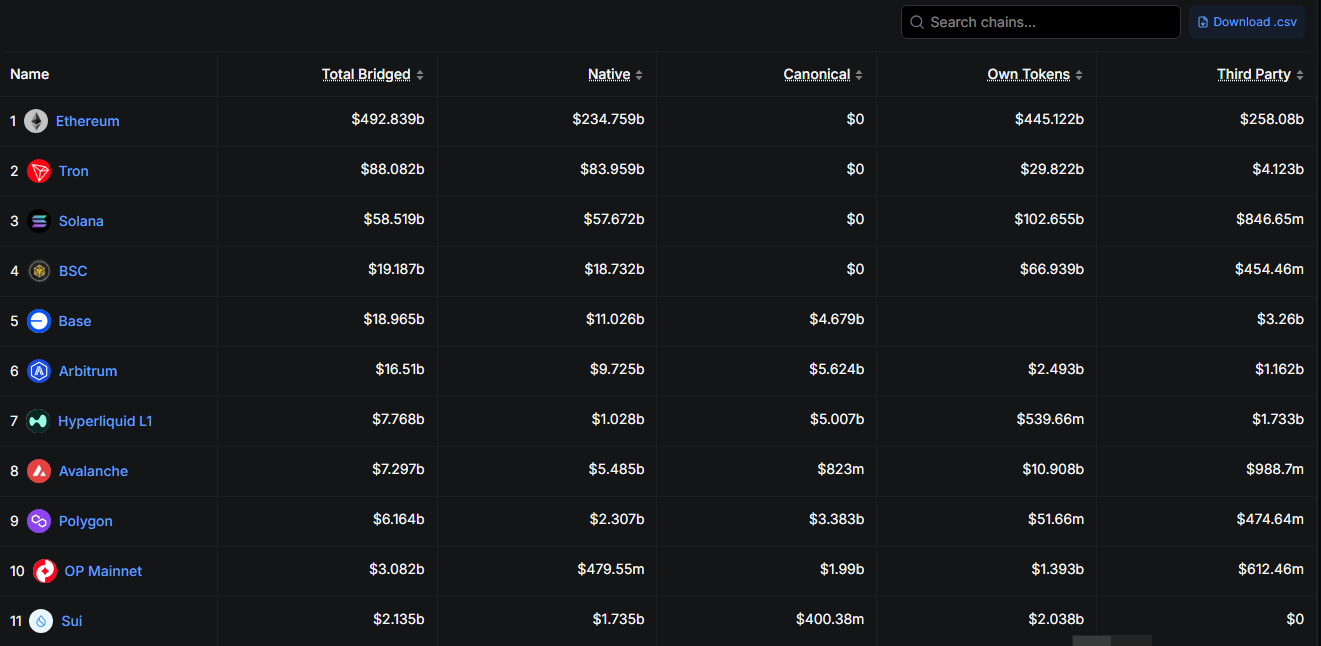Open the Sui chain link
The height and width of the screenshot is (646, 1321).
coord(72,621)
